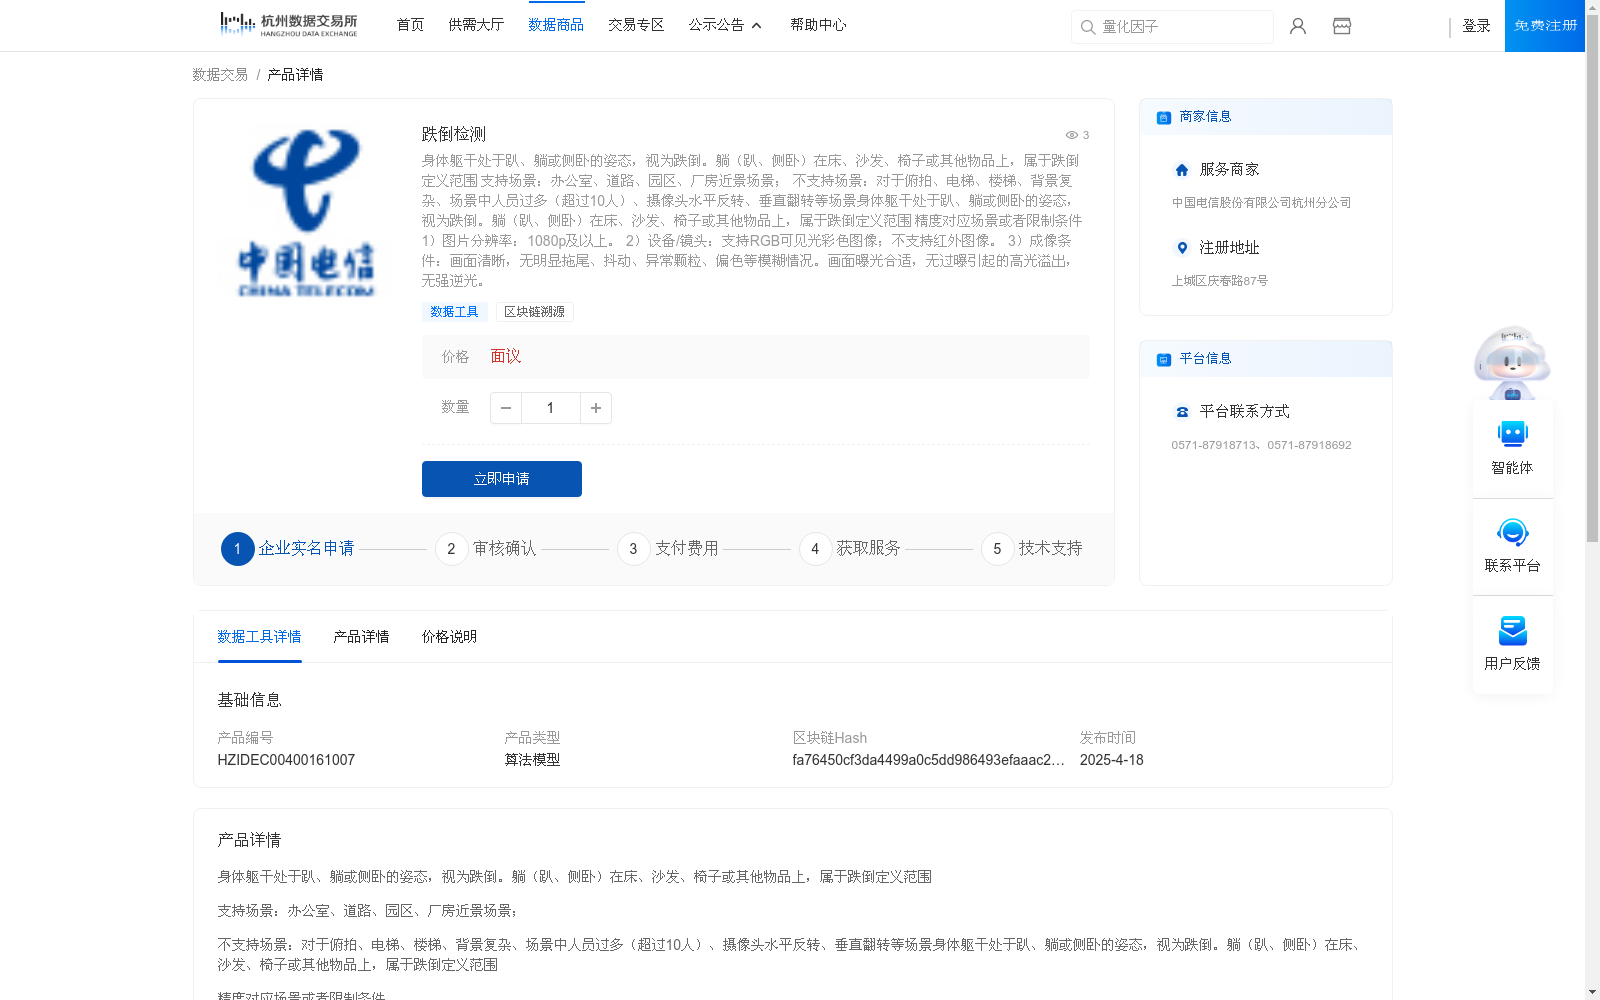The width and height of the screenshot is (1600, 1000).
Task: Click scrollbar up arrow
Action: (1592, 7)
